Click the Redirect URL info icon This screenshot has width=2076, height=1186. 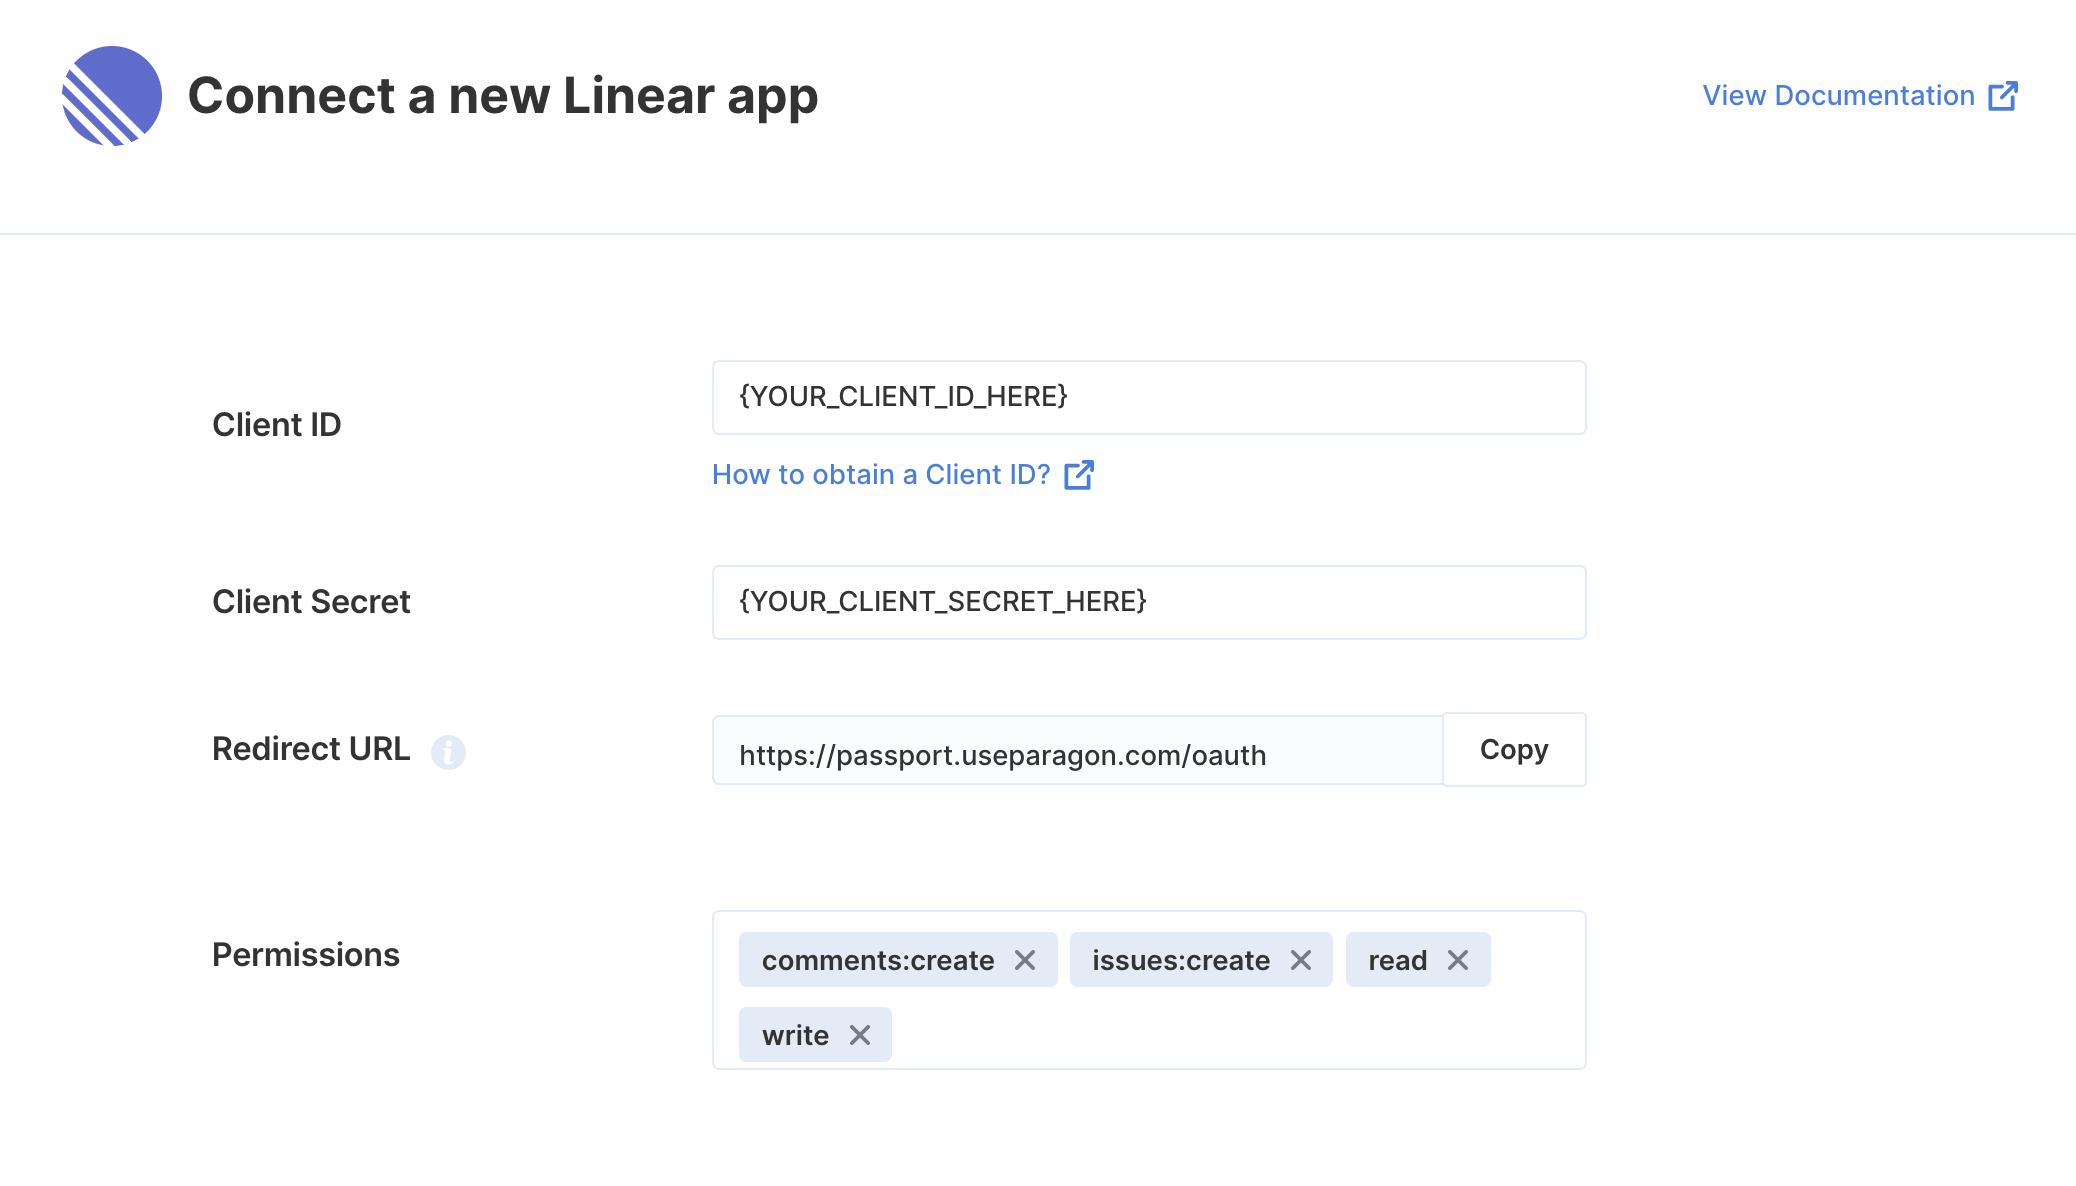(x=448, y=752)
